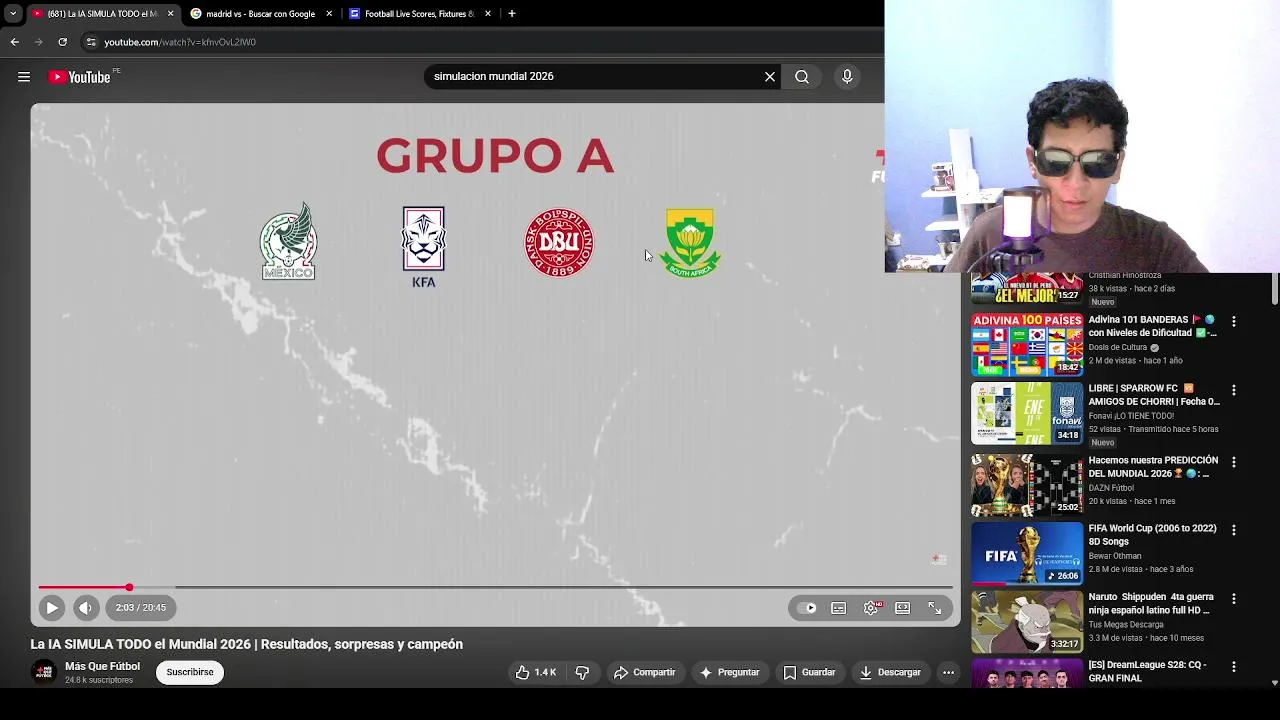
Task: Go forward in the browser
Action: (x=38, y=42)
